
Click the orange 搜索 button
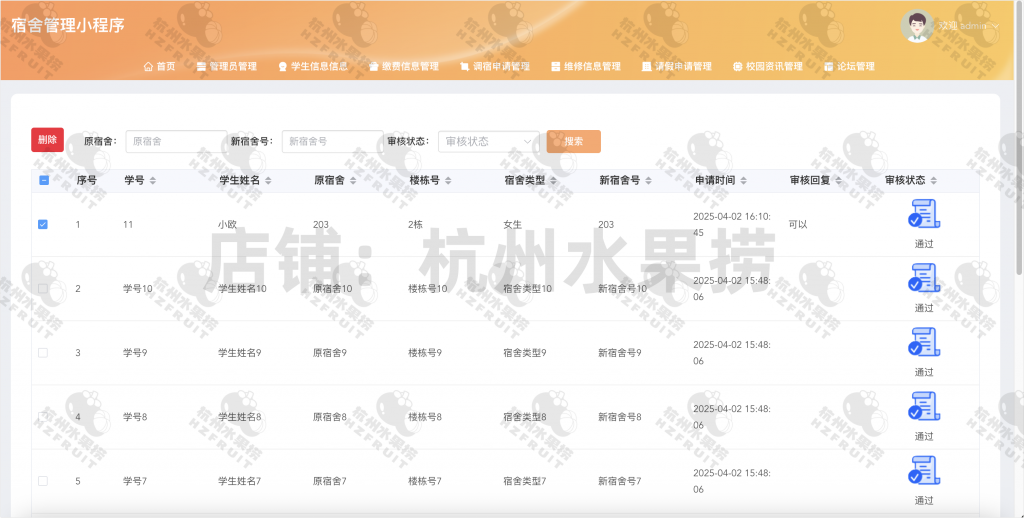pyautogui.click(x=573, y=141)
